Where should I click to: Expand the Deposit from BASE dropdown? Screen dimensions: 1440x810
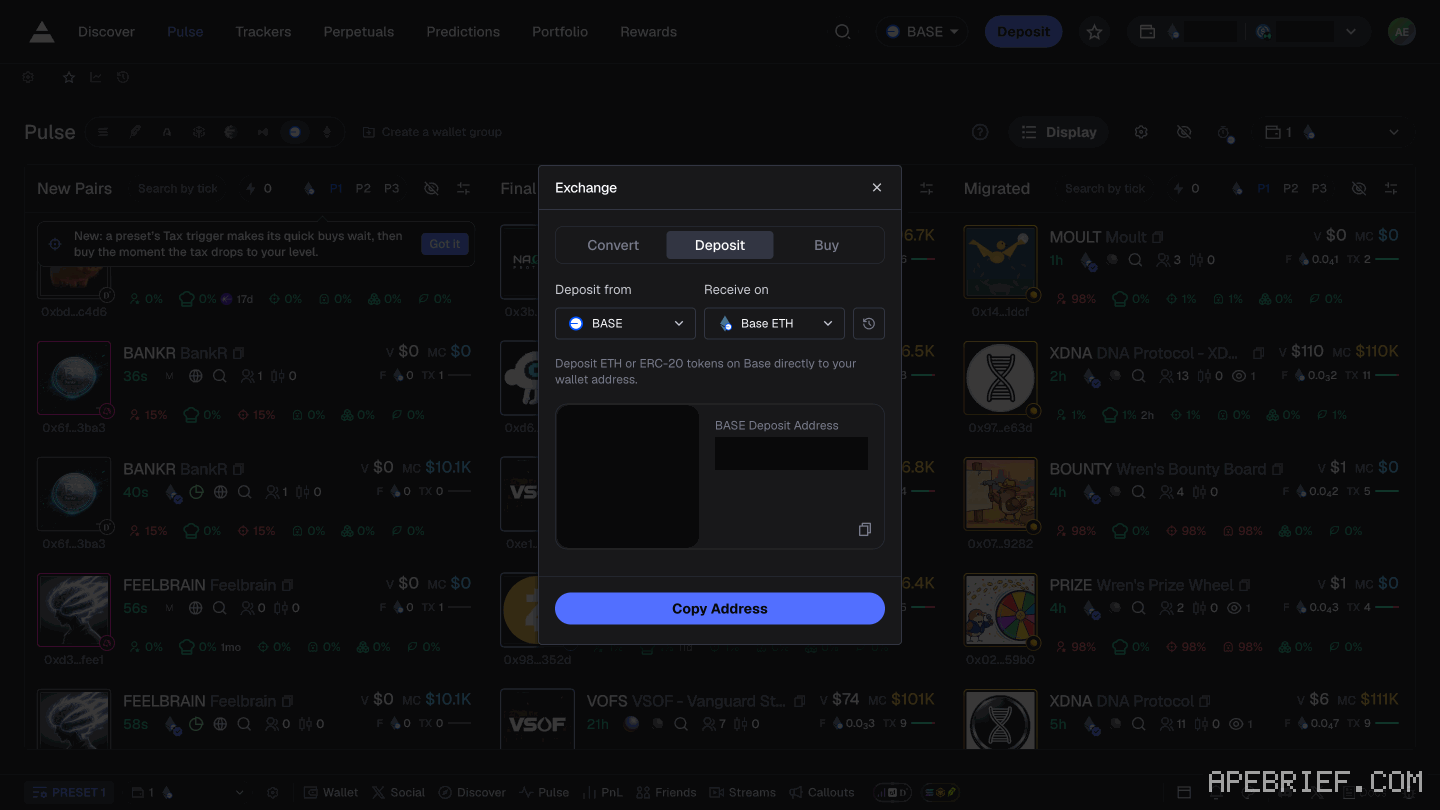pyautogui.click(x=625, y=323)
